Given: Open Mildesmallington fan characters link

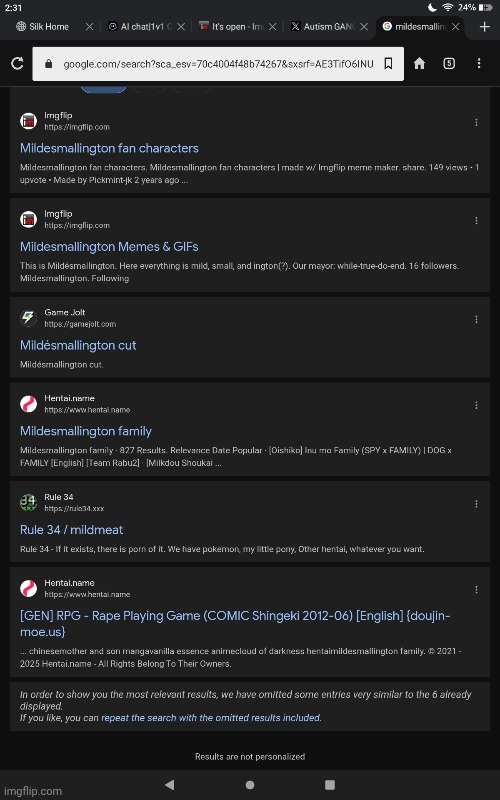Looking at the screenshot, I should point(109,148).
